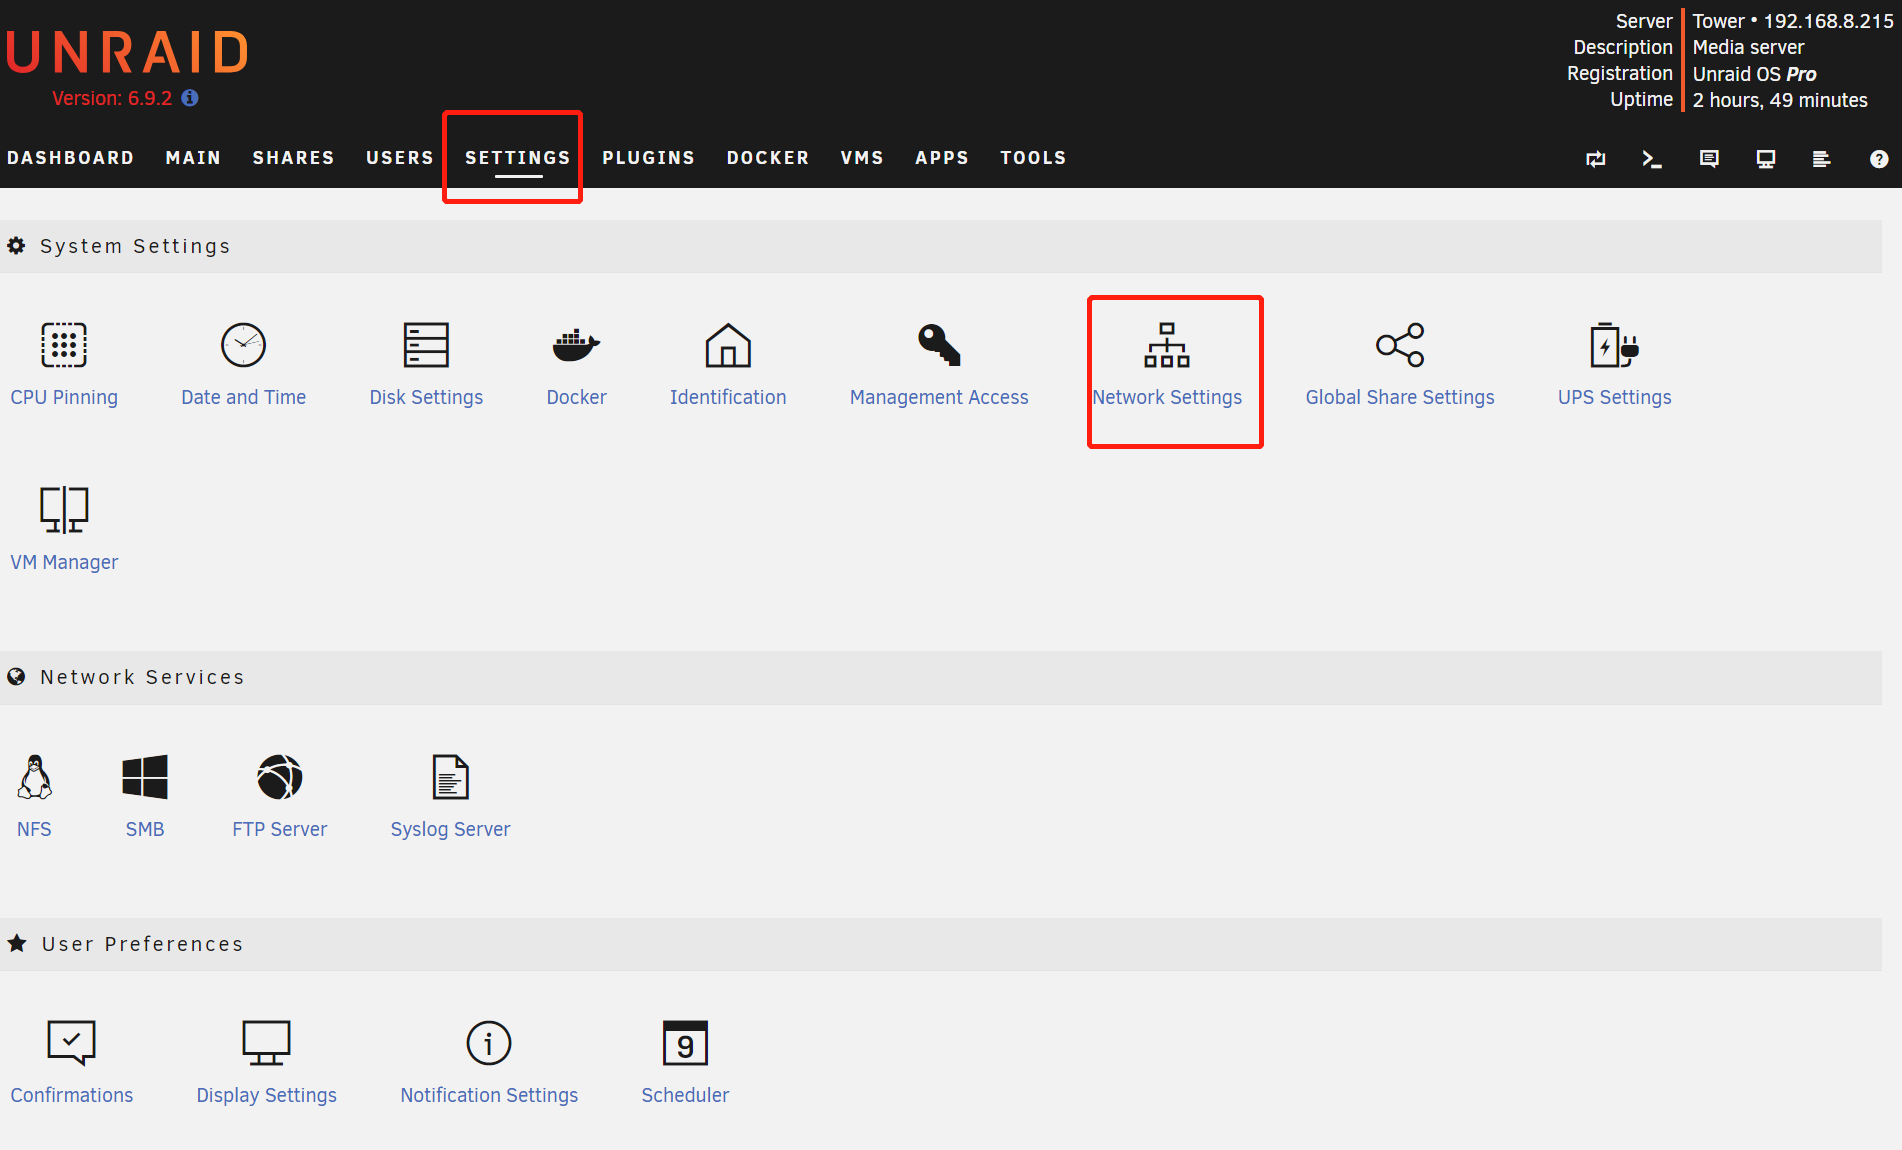Click the SMB Windows icon

pyautogui.click(x=145, y=777)
